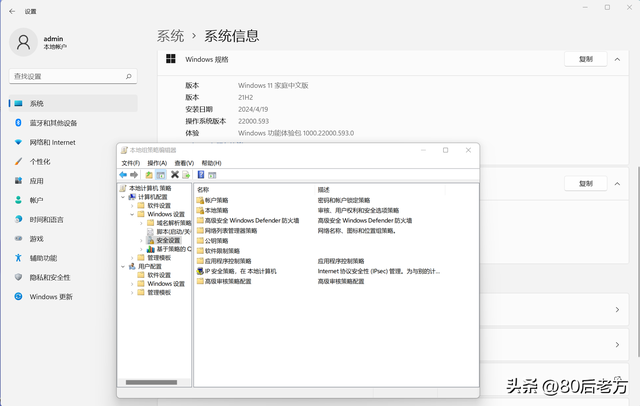The width and height of the screenshot is (640, 406).
Task: Click 系统 in the breadcrumb header
Action: tap(171, 36)
